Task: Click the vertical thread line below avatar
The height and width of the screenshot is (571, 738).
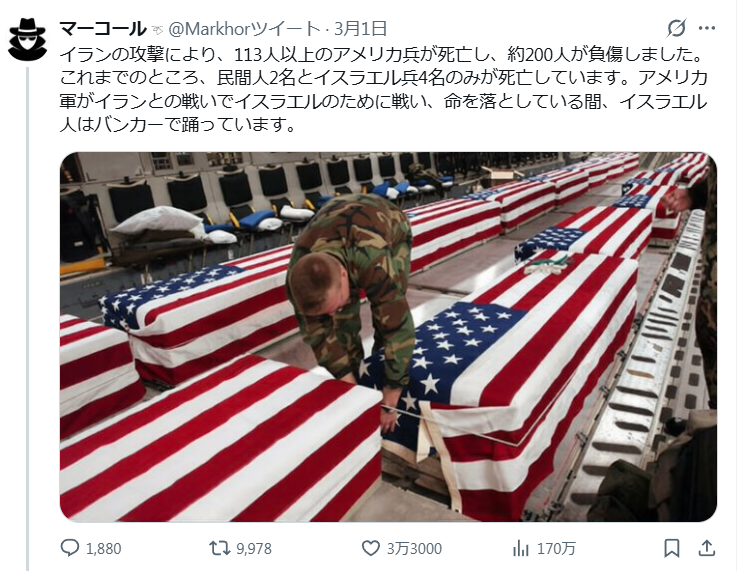Action: pos(27,318)
